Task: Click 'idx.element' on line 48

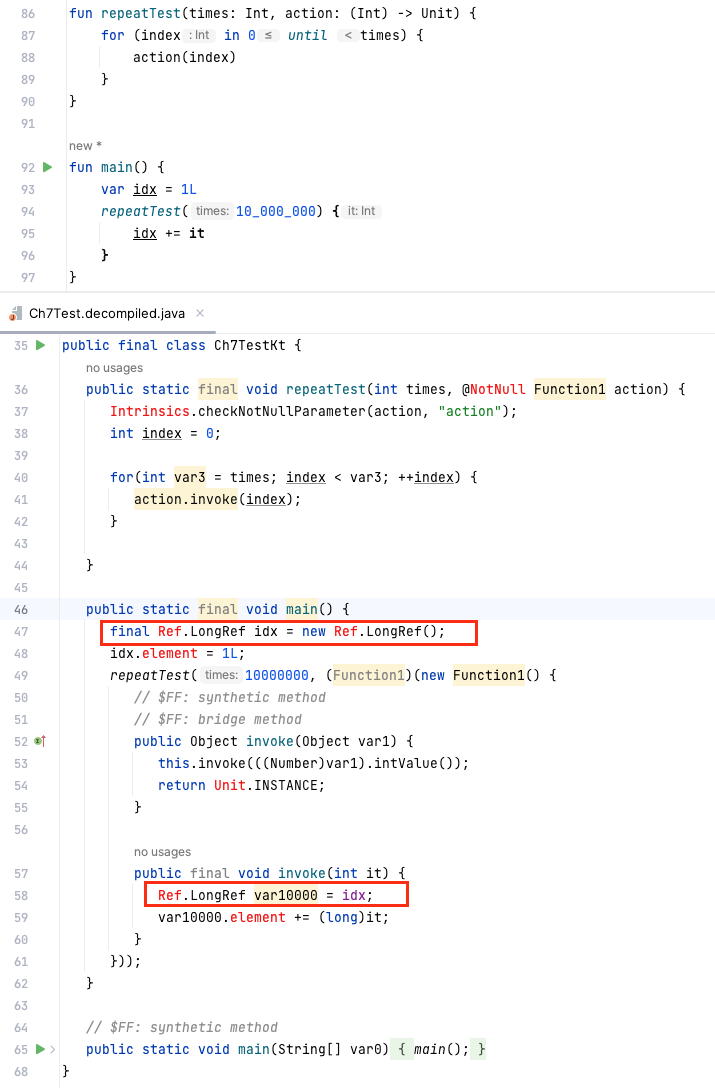Action: [x=153, y=654]
